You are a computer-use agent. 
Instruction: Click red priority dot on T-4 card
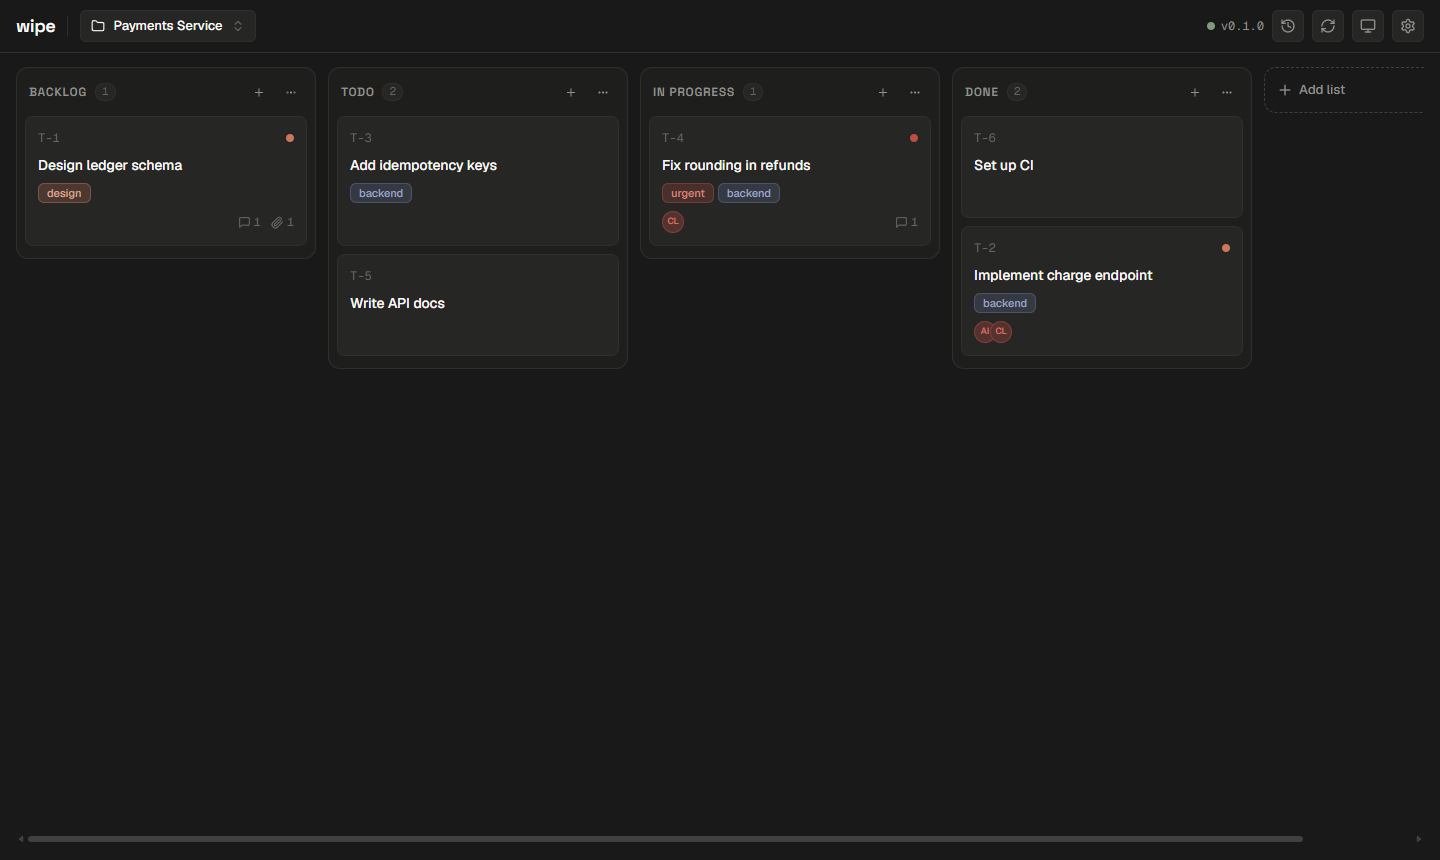click(x=914, y=138)
